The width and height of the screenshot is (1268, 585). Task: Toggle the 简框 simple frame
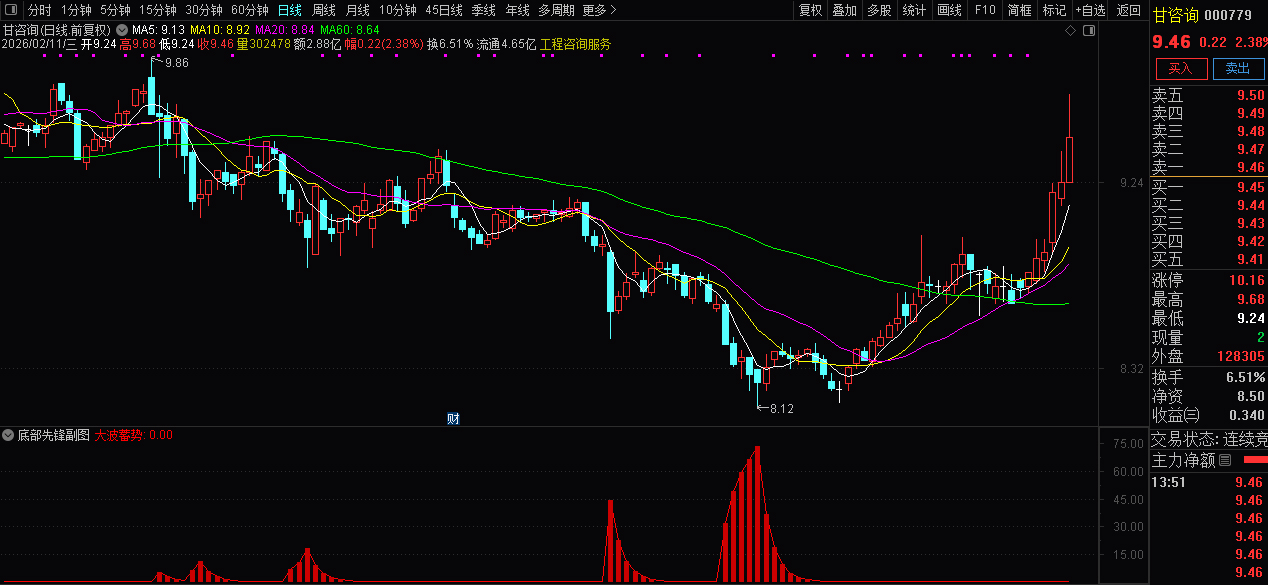[x=1019, y=10]
